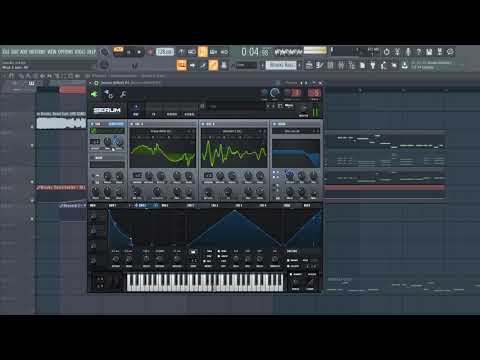Click the question mark help icon
Image resolution: width=480 pixels, height=360 pixels.
(419, 52)
